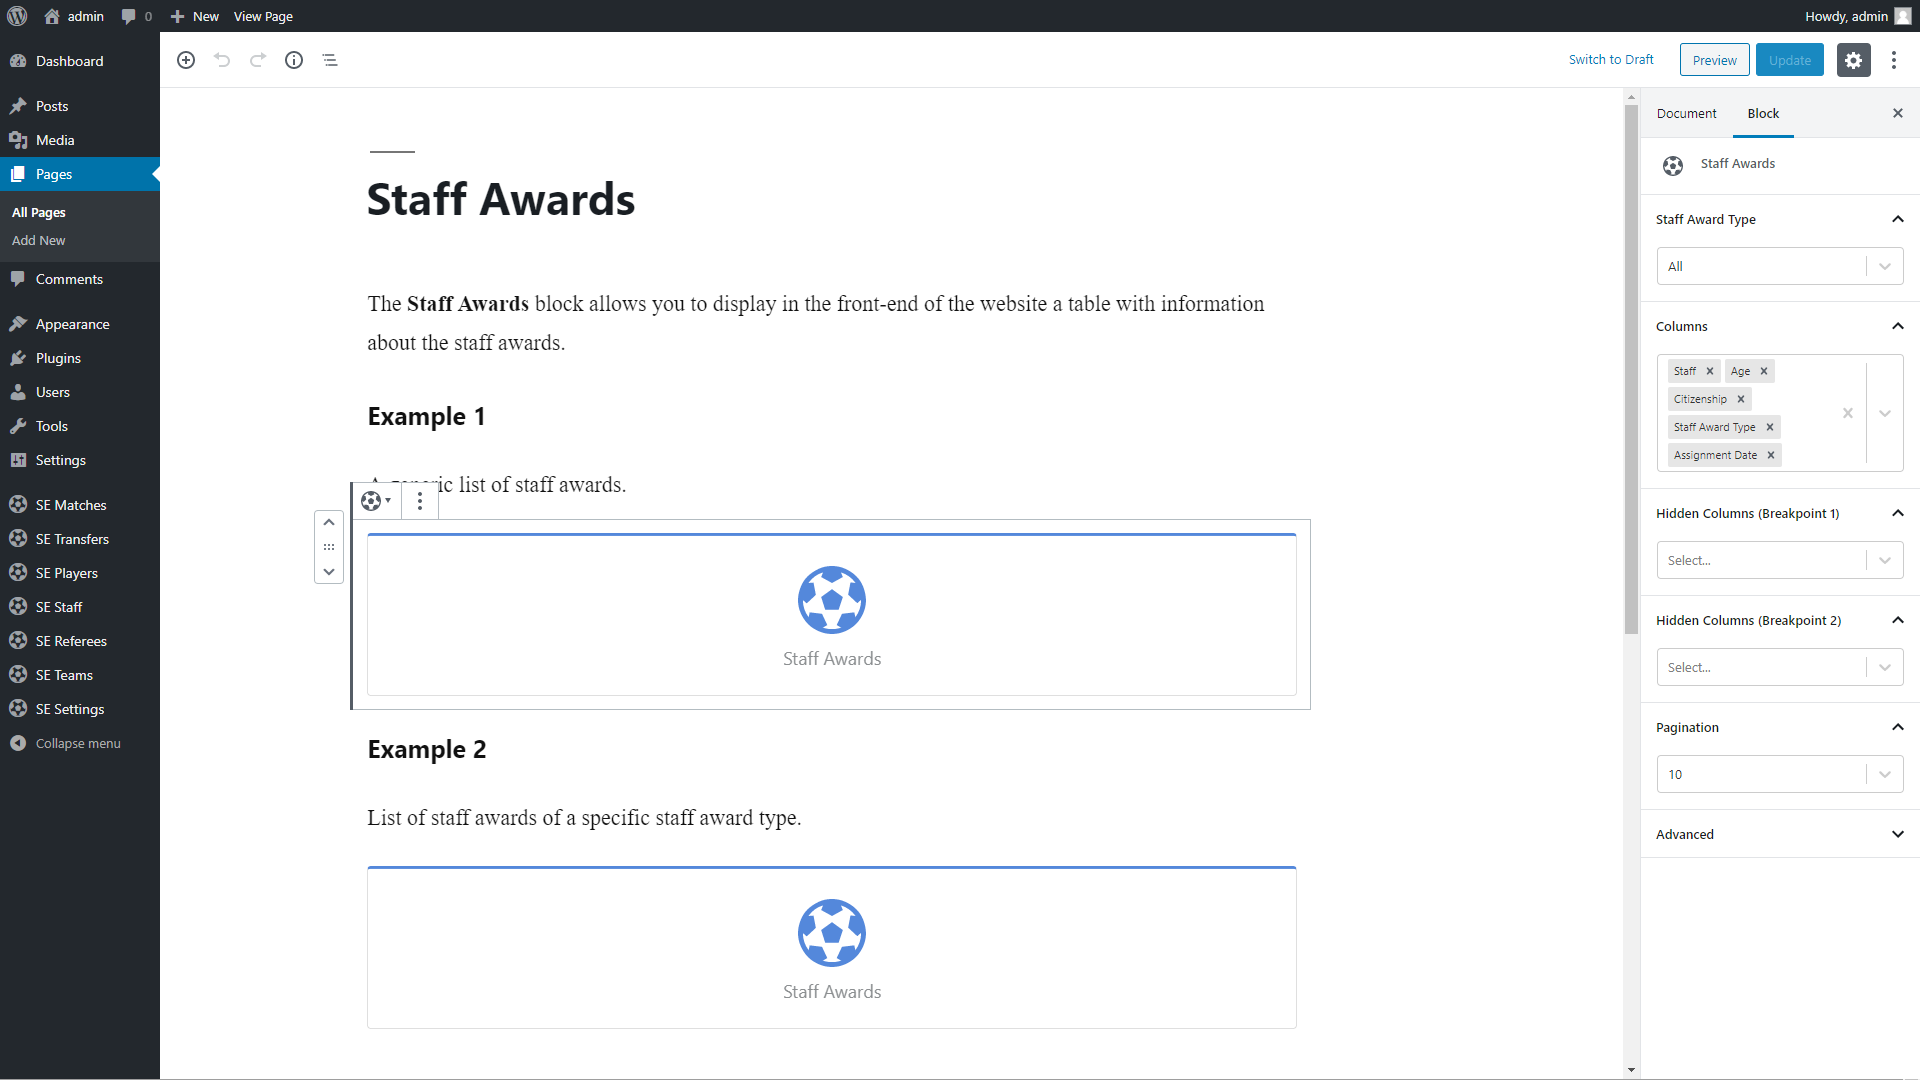Click the editor vertical scrollbar
This screenshot has width=1920, height=1080.
coord(1631,400)
